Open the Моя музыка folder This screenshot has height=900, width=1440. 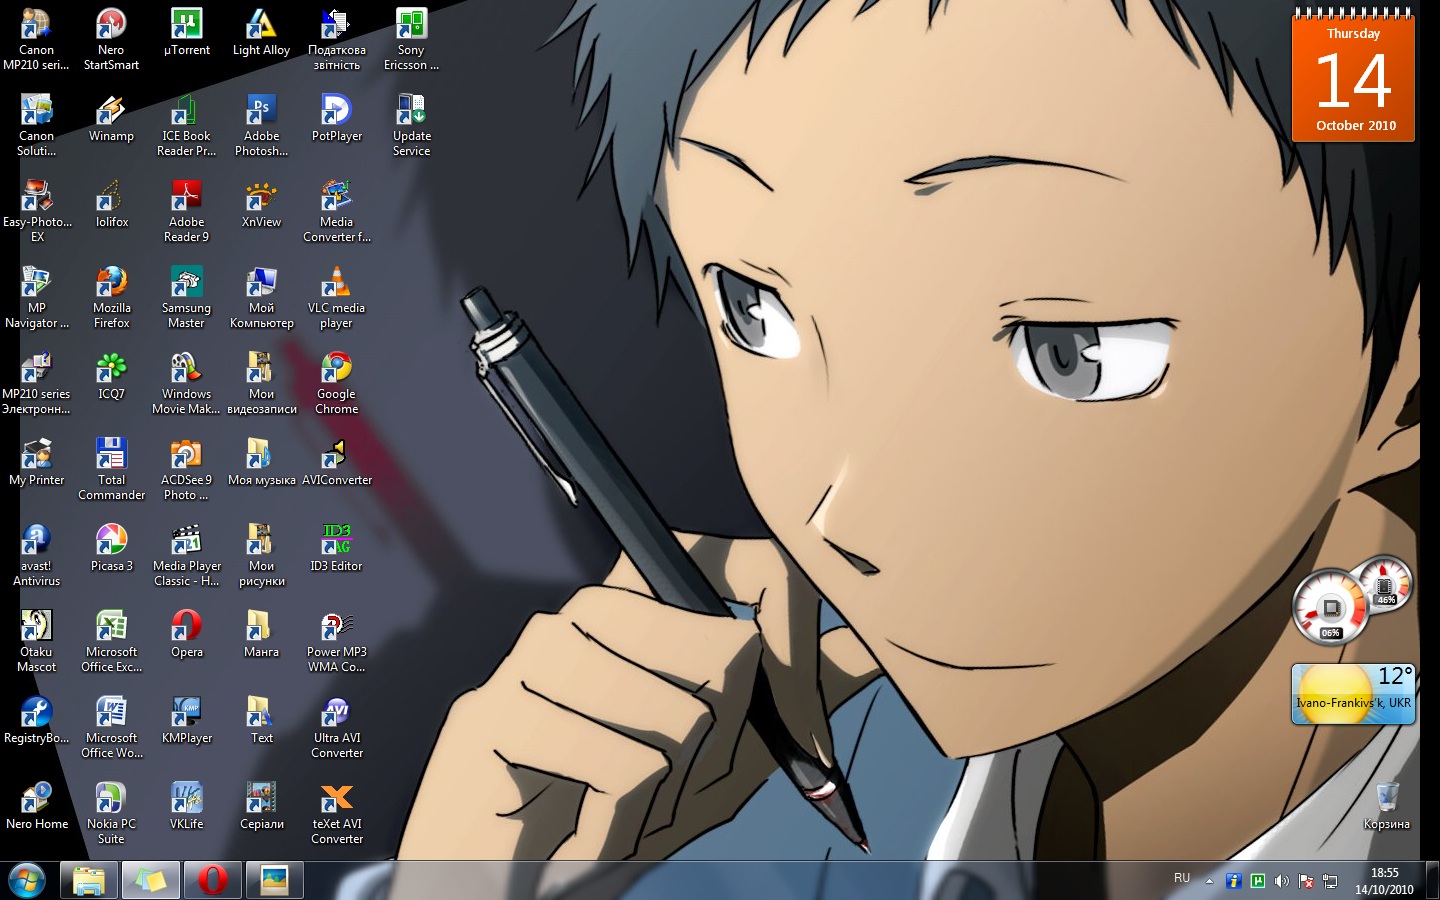[261, 463]
